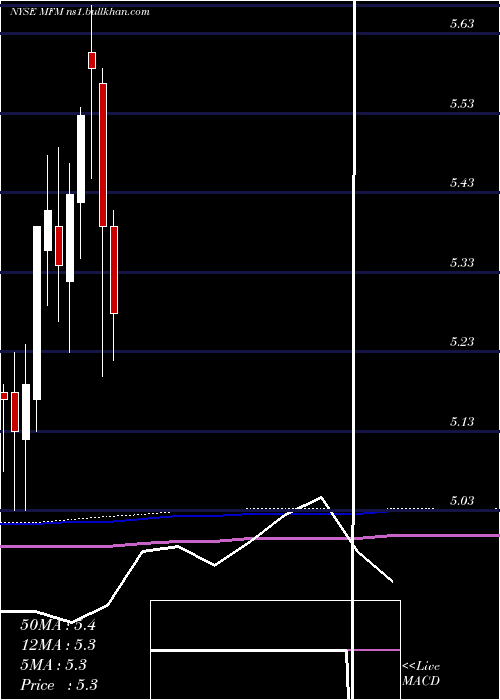Click the 5.23 price axis label
This screenshot has width=500, height=700.
pyautogui.click(x=462, y=342)
